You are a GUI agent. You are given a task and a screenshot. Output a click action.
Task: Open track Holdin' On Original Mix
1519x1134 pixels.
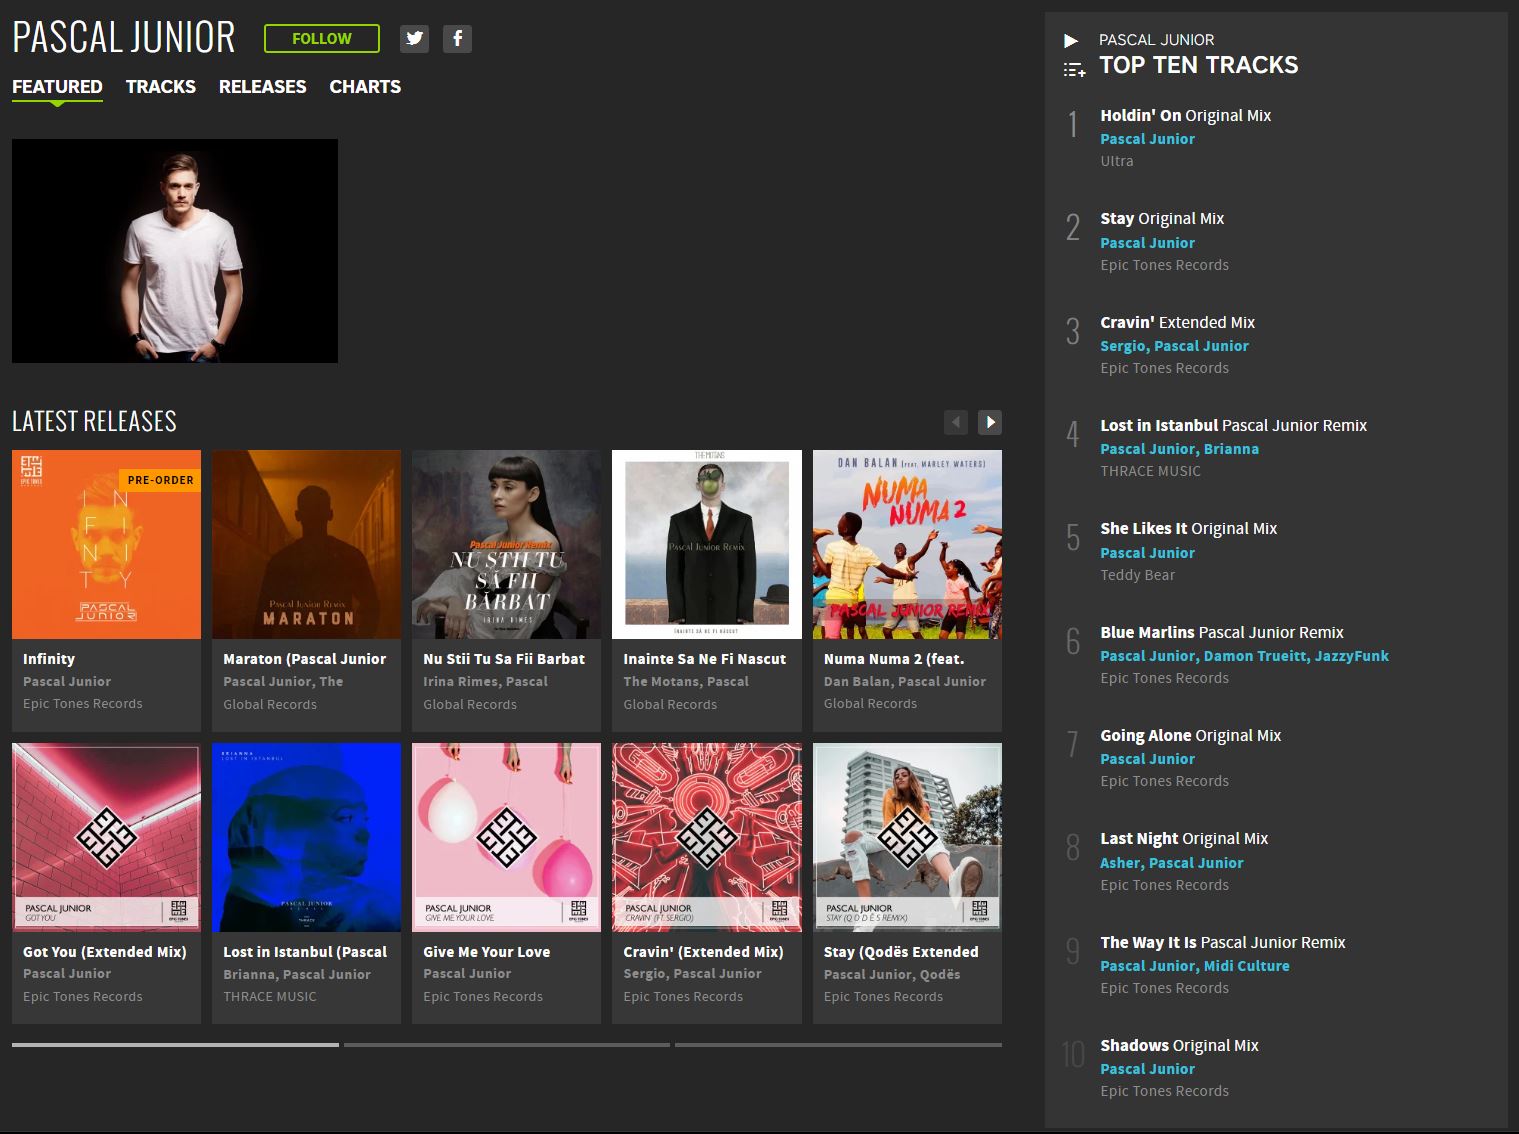click(x=1186, y=116)
